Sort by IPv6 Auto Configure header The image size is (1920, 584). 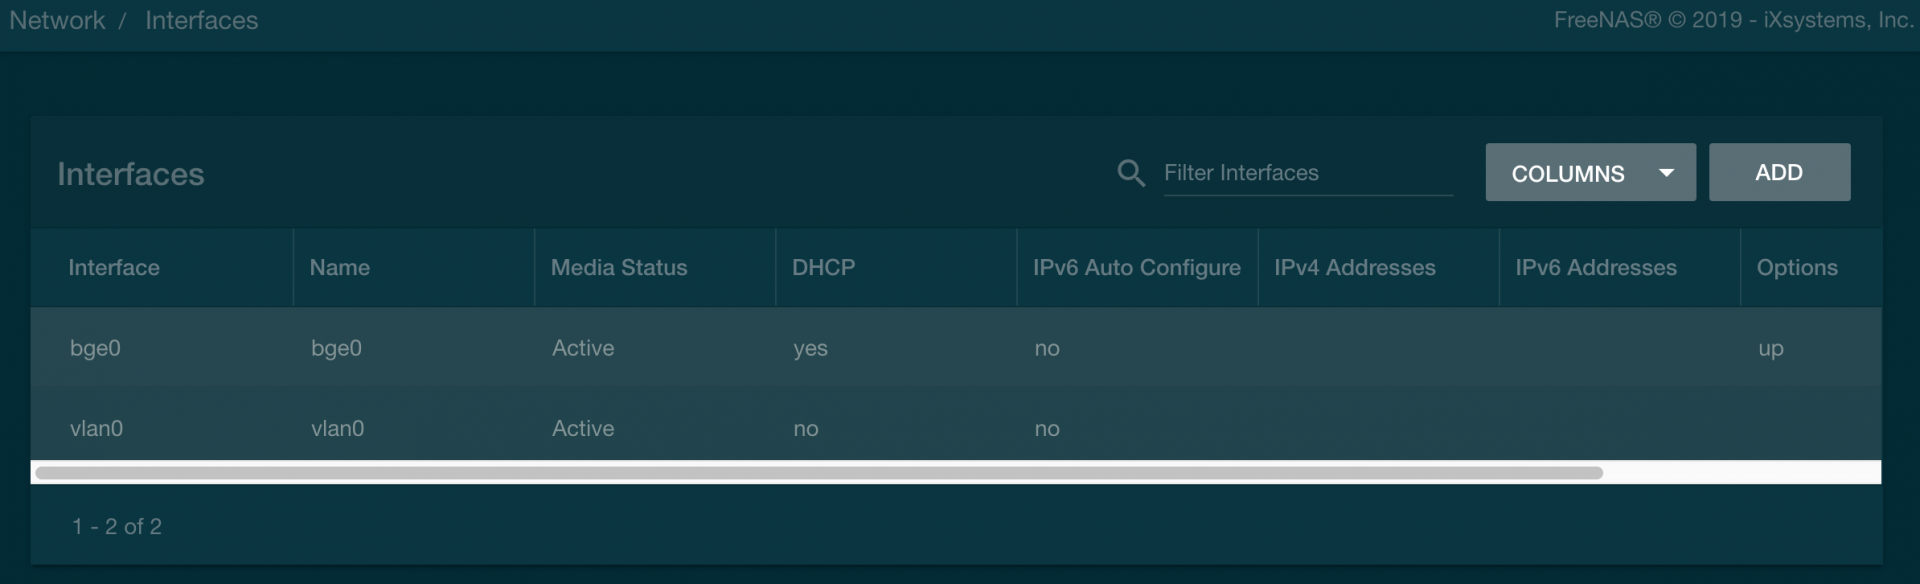pyautogui.click(x=1136, y=267)
